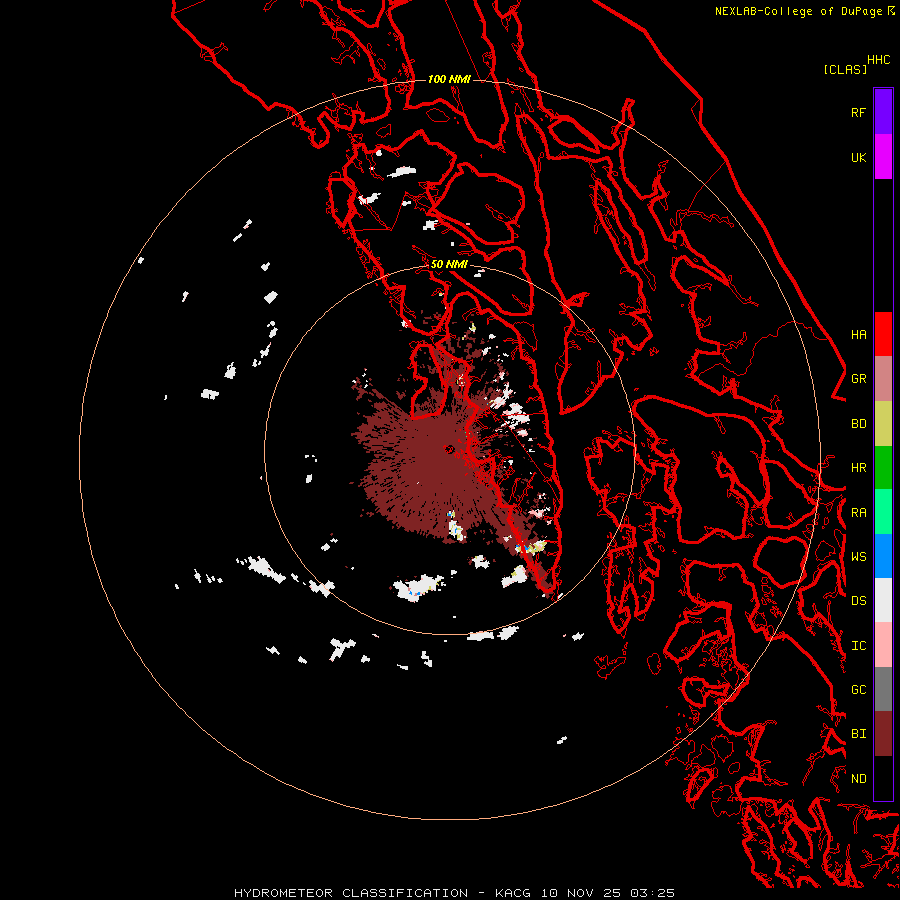The width and height of the screenshot is (900, 900).
Task: Click the UK legend label text
Action: (x=859, y=157)
